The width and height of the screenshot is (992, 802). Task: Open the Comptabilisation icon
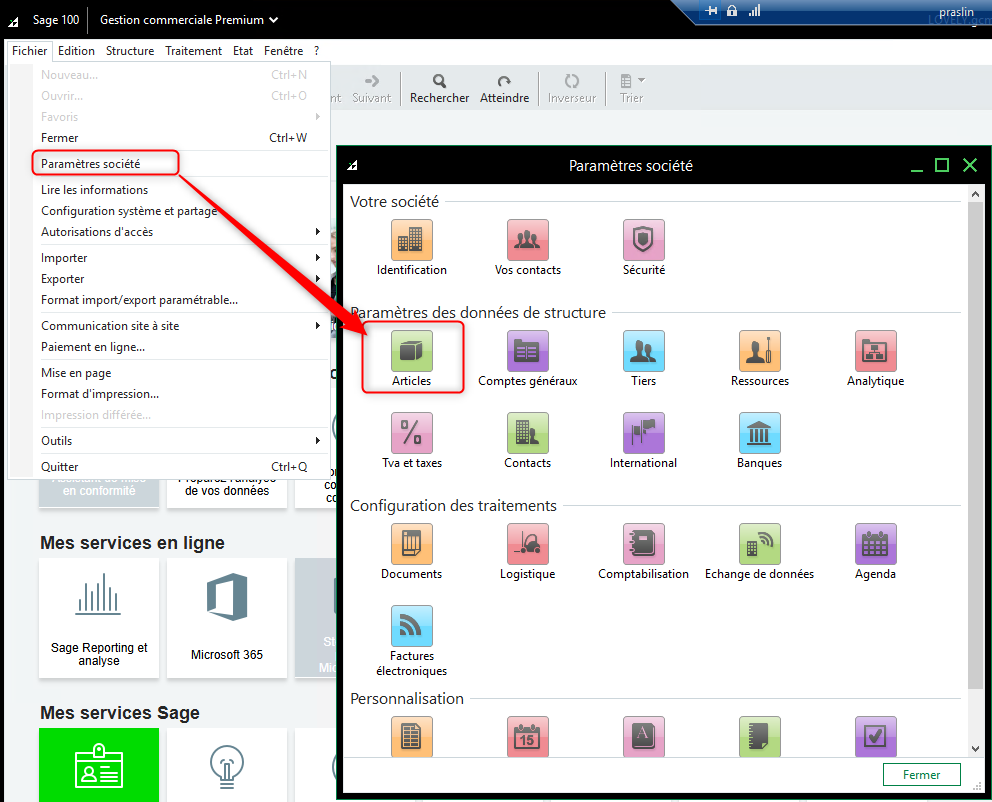click(643, 544)
